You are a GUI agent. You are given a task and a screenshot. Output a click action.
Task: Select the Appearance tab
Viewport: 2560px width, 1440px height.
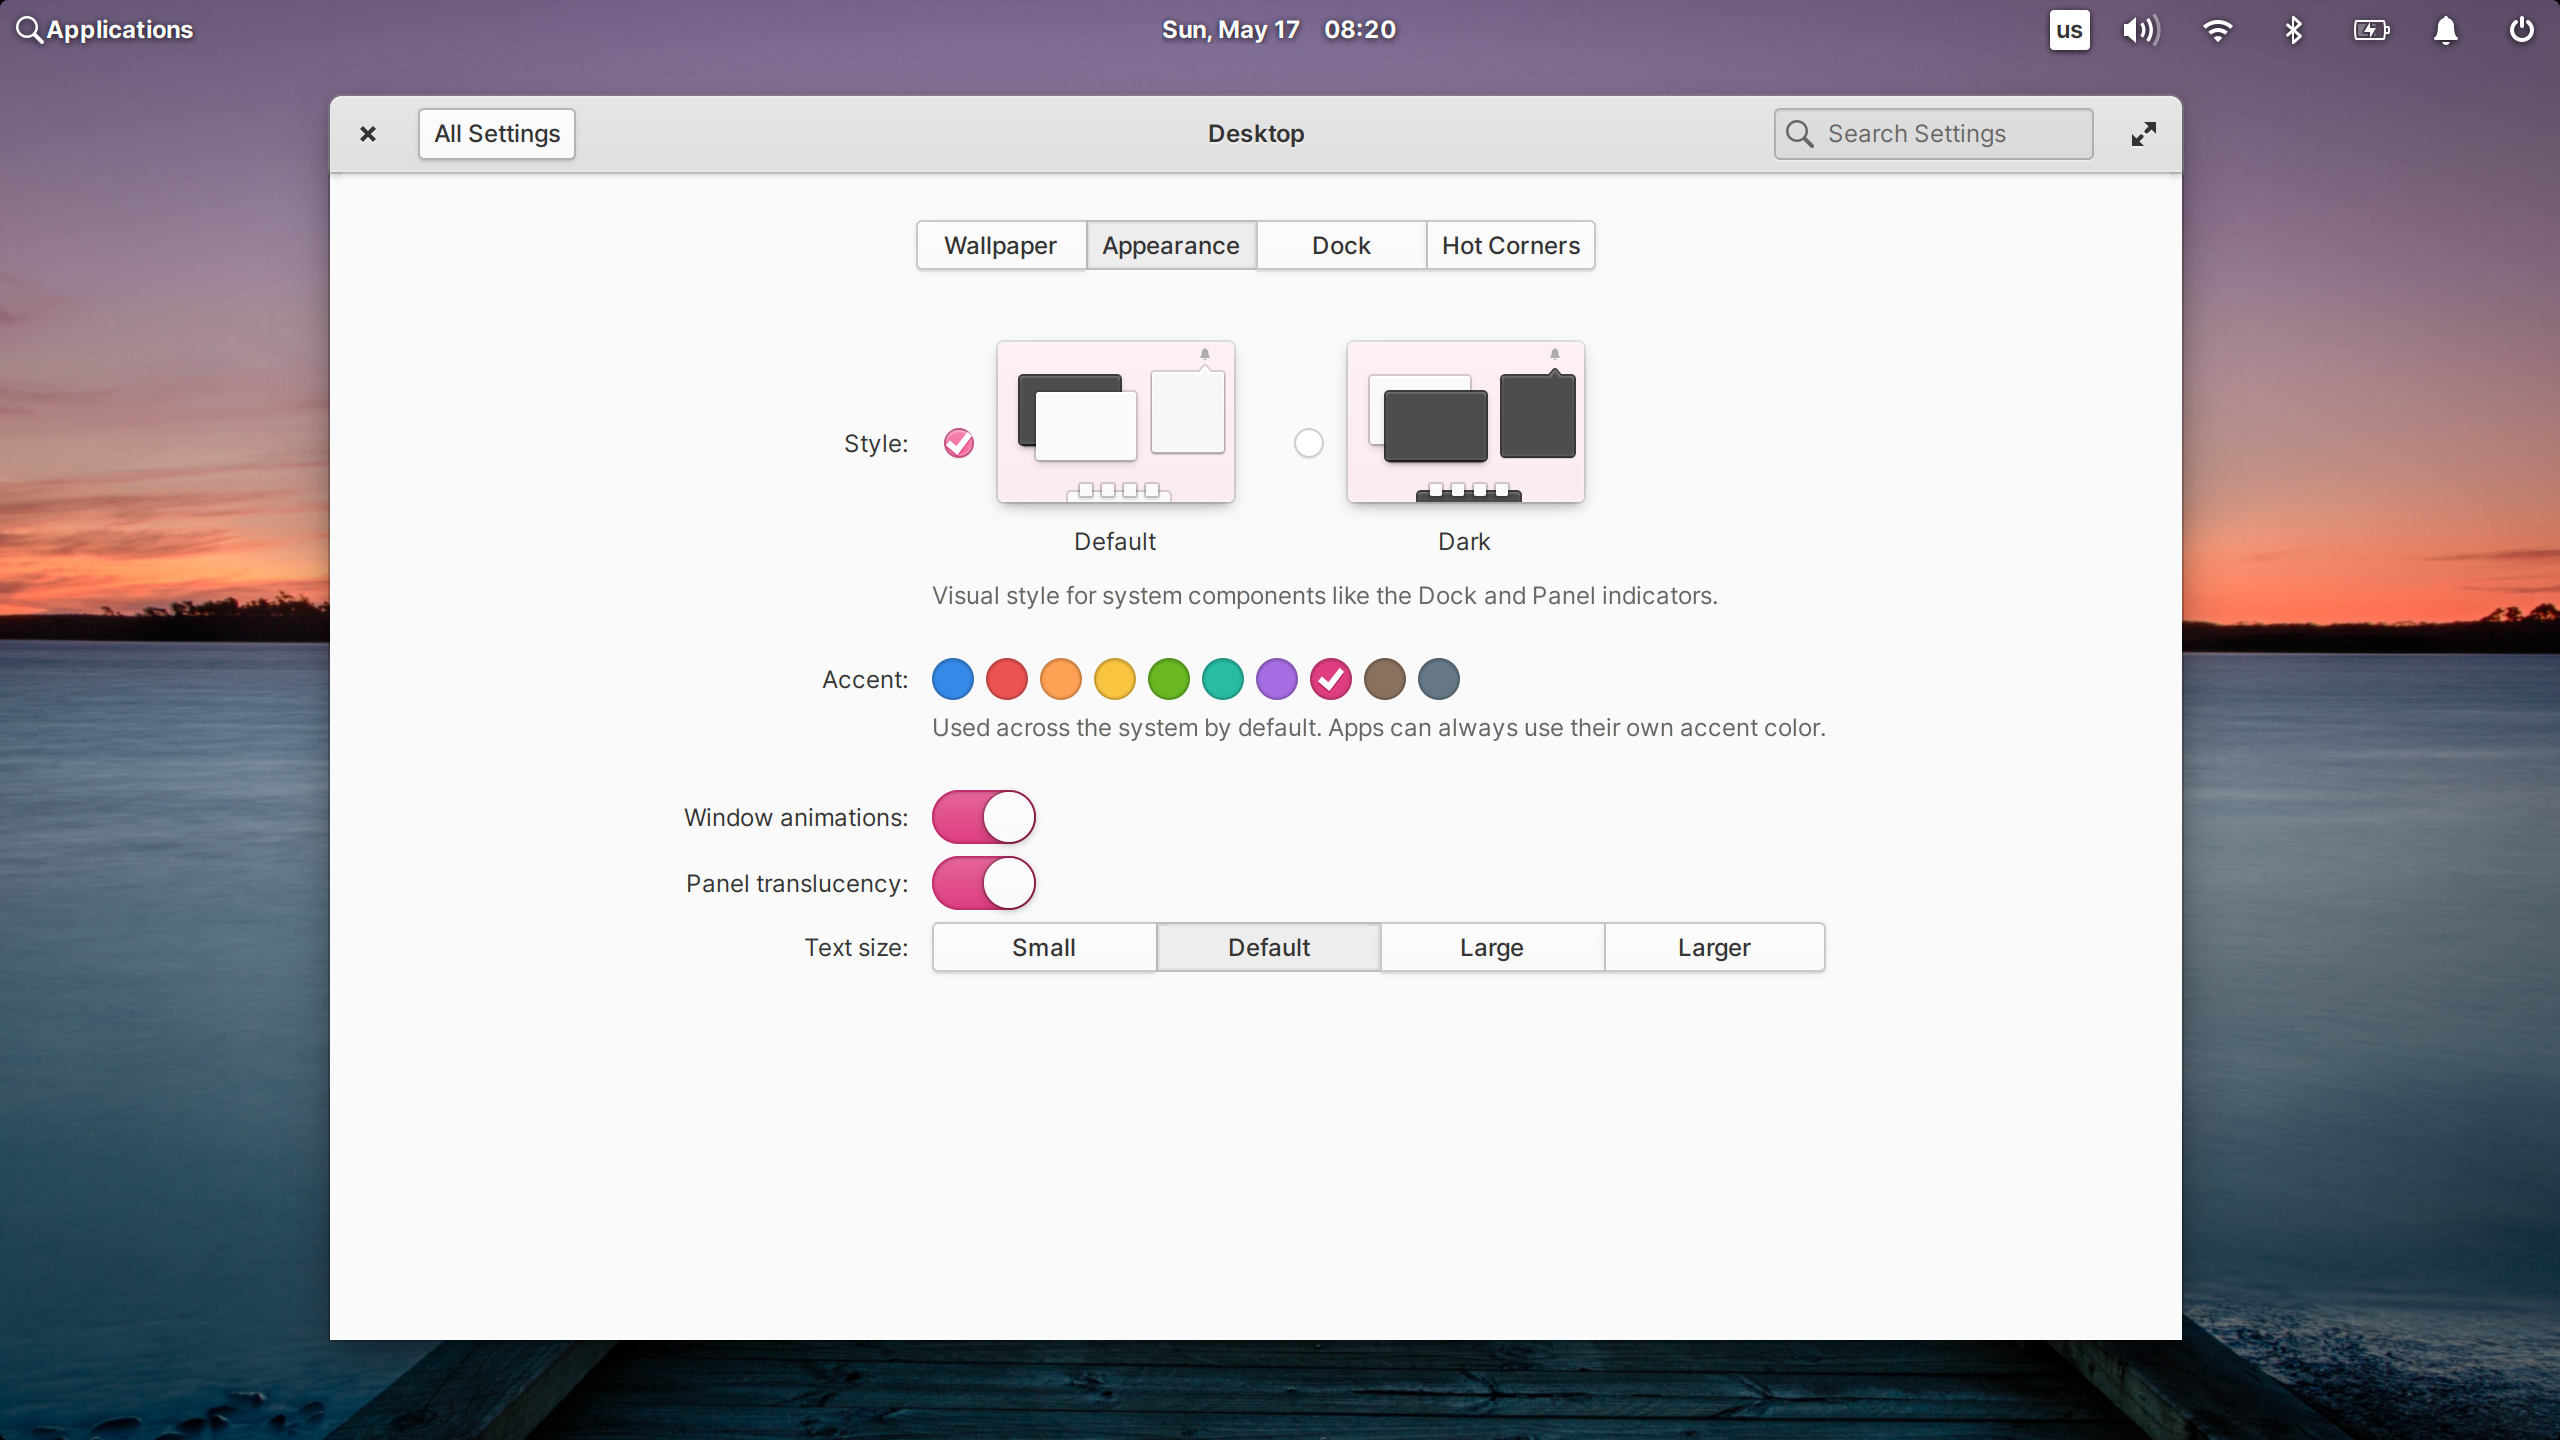(1171, 245)
